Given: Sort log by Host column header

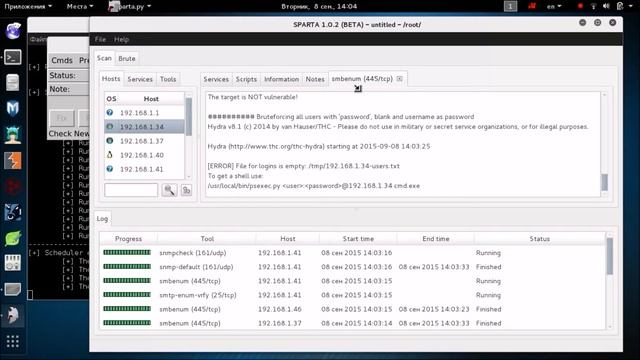Looking at the screenshot, I should 287,239.
